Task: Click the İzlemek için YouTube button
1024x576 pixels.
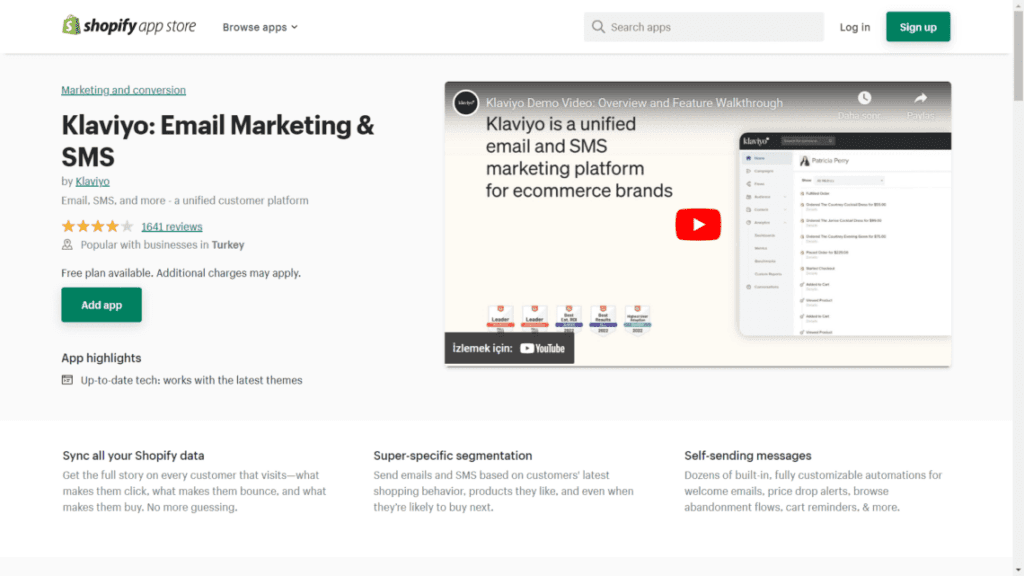Action: 509,348
